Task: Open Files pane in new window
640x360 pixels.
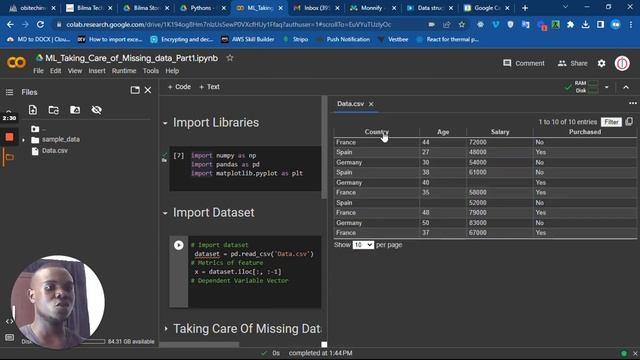Action: pyautogui.click(x=135, y=90)
